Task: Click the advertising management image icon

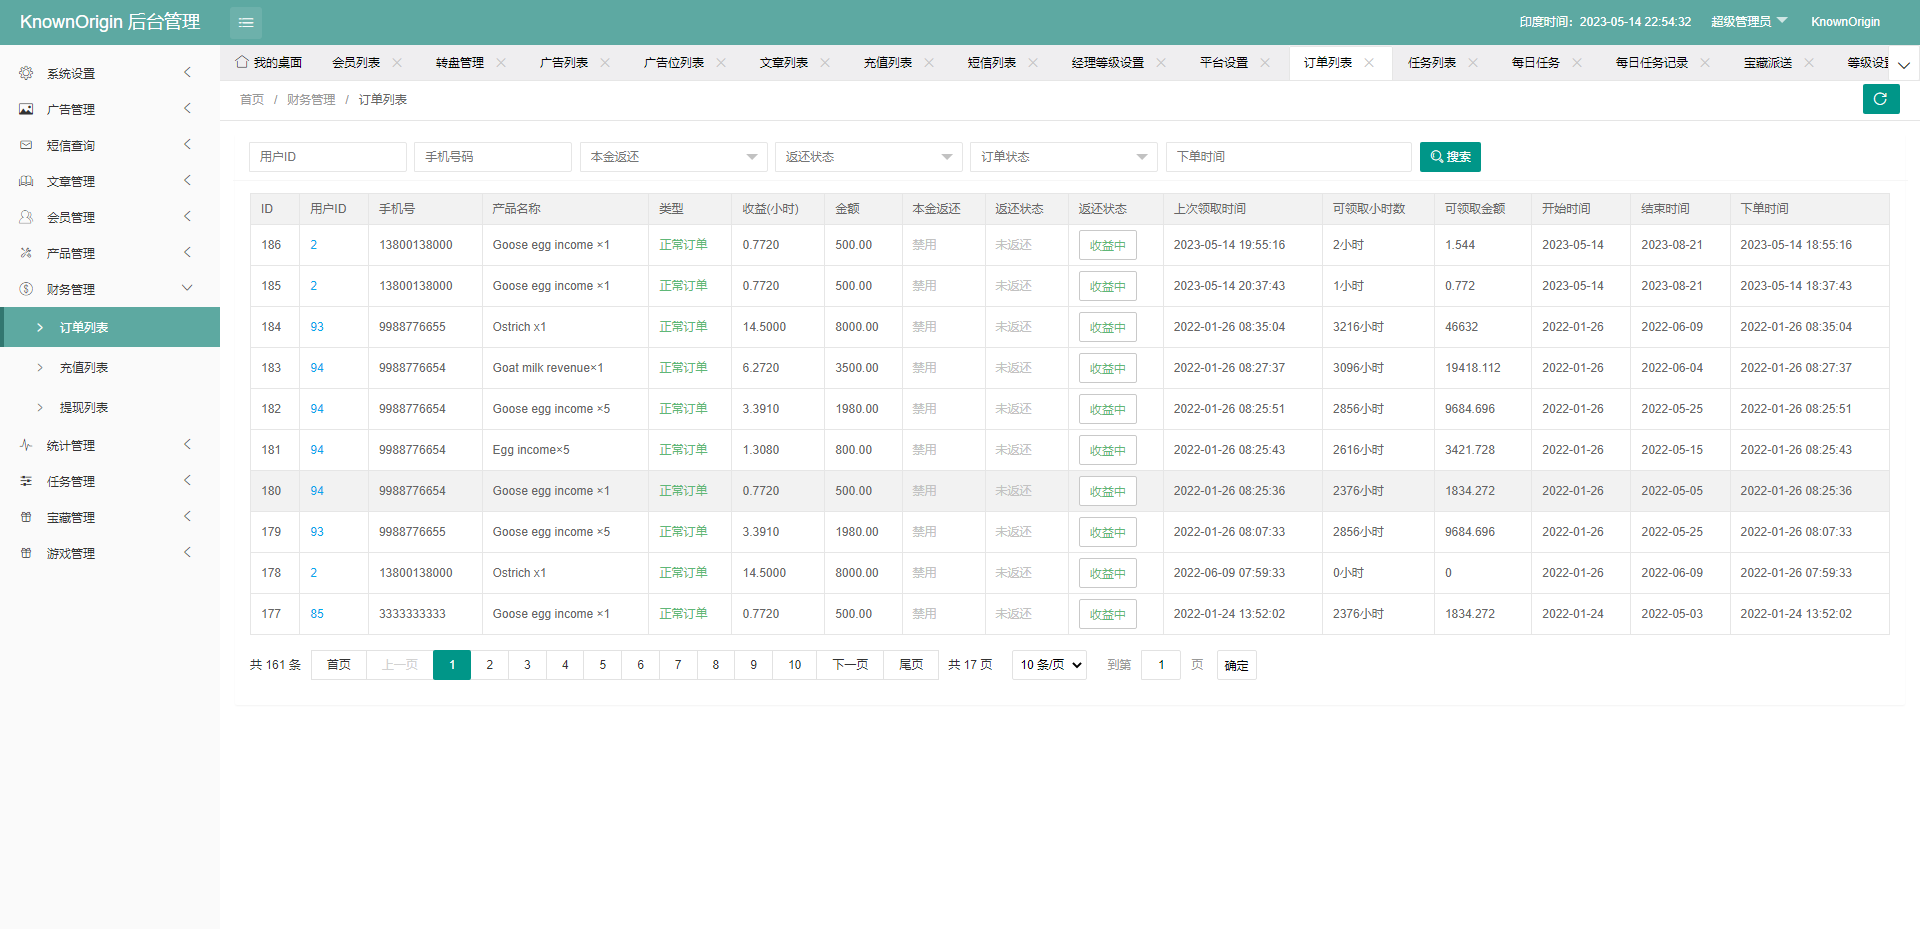Action: pos(26,109)
